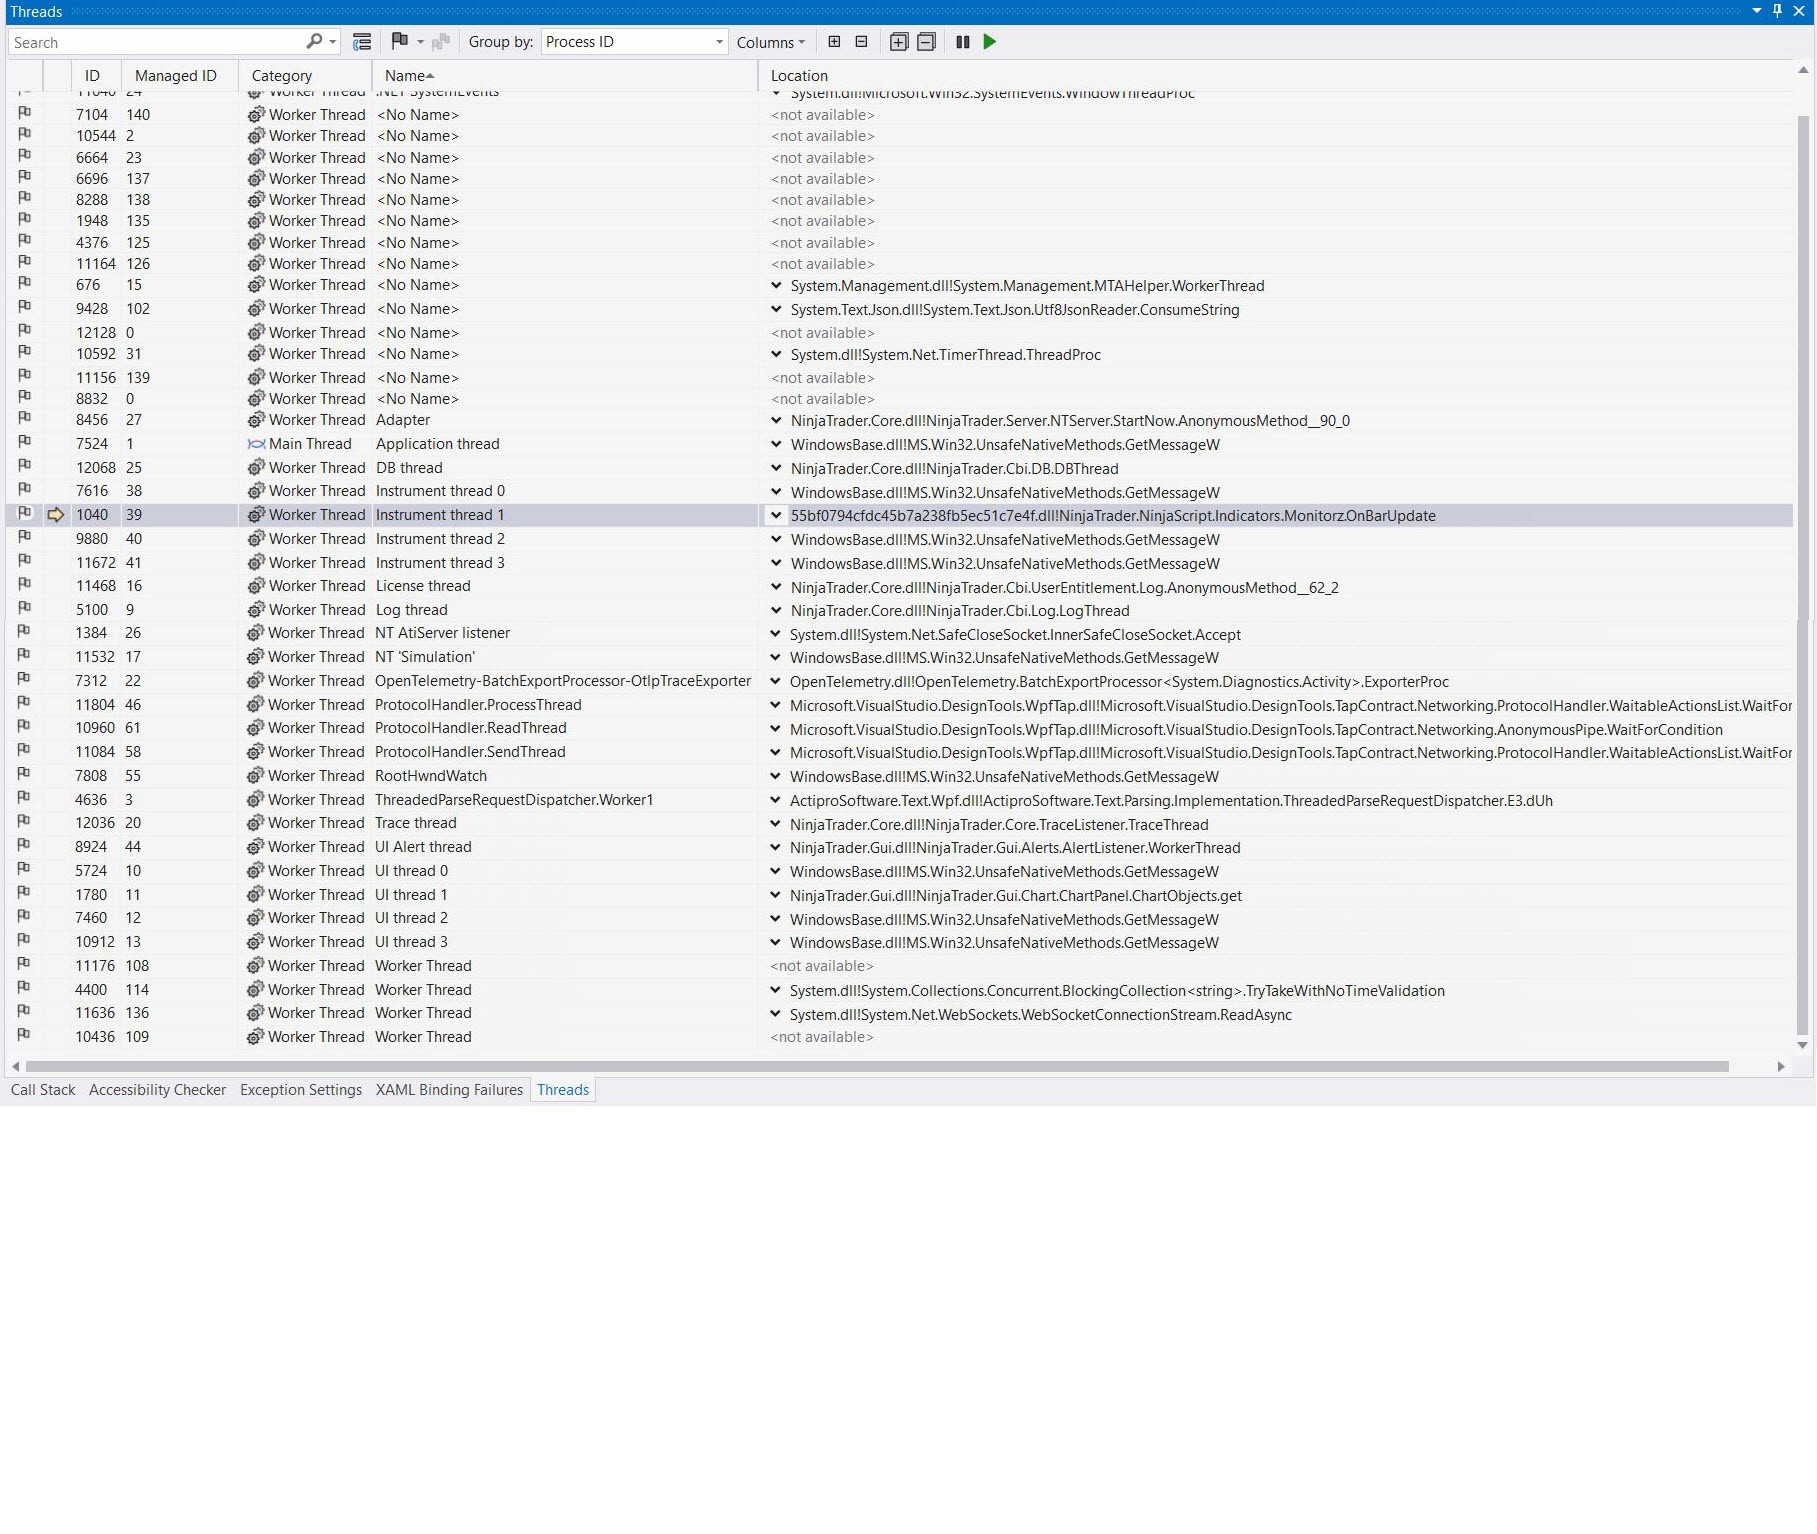This screenshot has height=1534, width=1817.
Task: Sort by the Location column header
Action: click(1275, 76)
